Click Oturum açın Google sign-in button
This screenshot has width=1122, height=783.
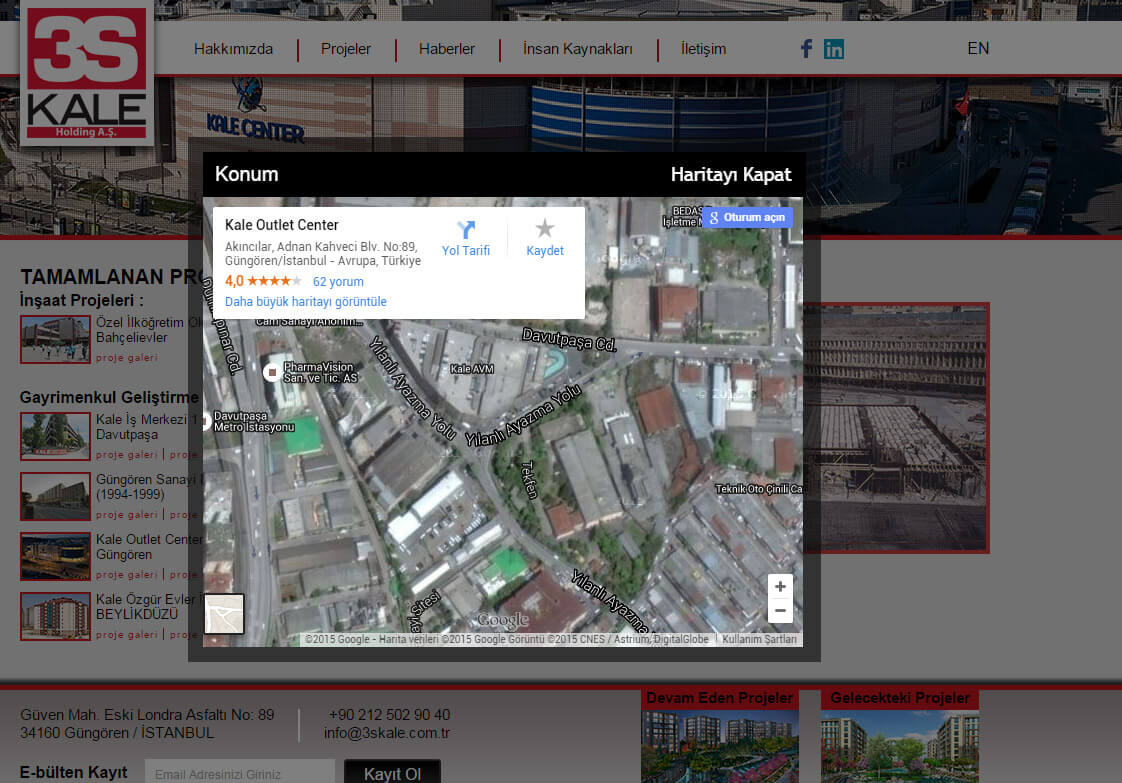747,217
